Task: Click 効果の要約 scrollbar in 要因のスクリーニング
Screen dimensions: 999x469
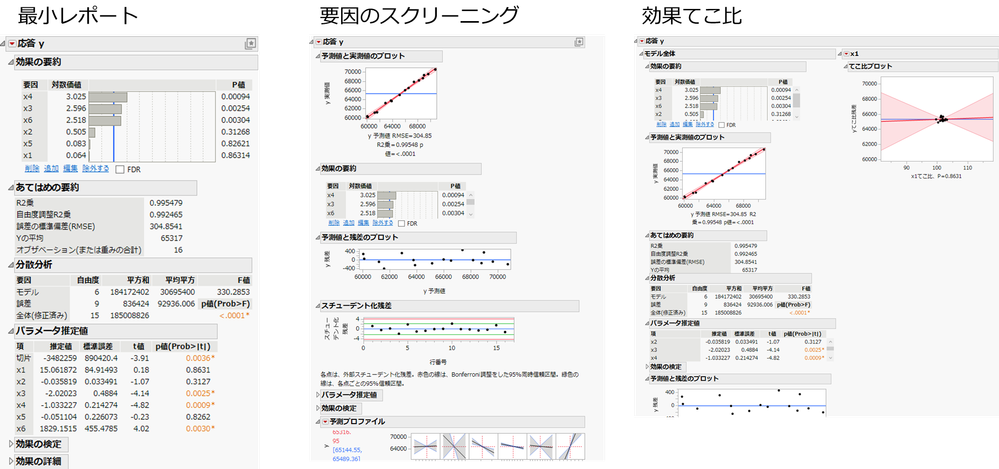Action: [x=471, y=204]
